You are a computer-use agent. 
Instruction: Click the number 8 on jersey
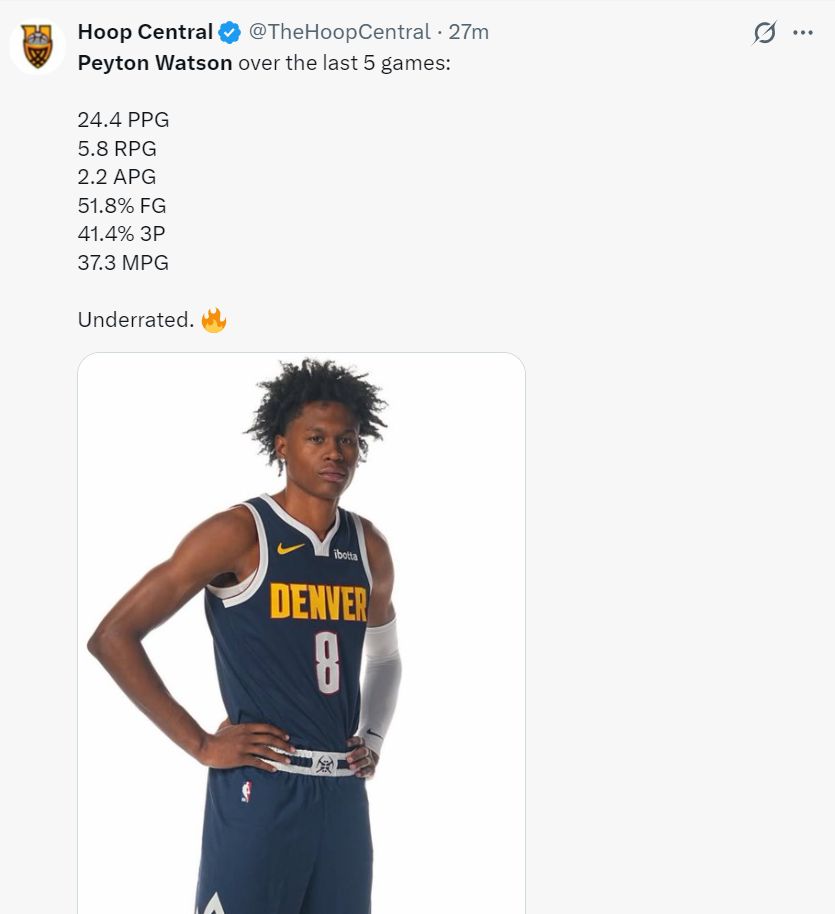pos(327,663)
